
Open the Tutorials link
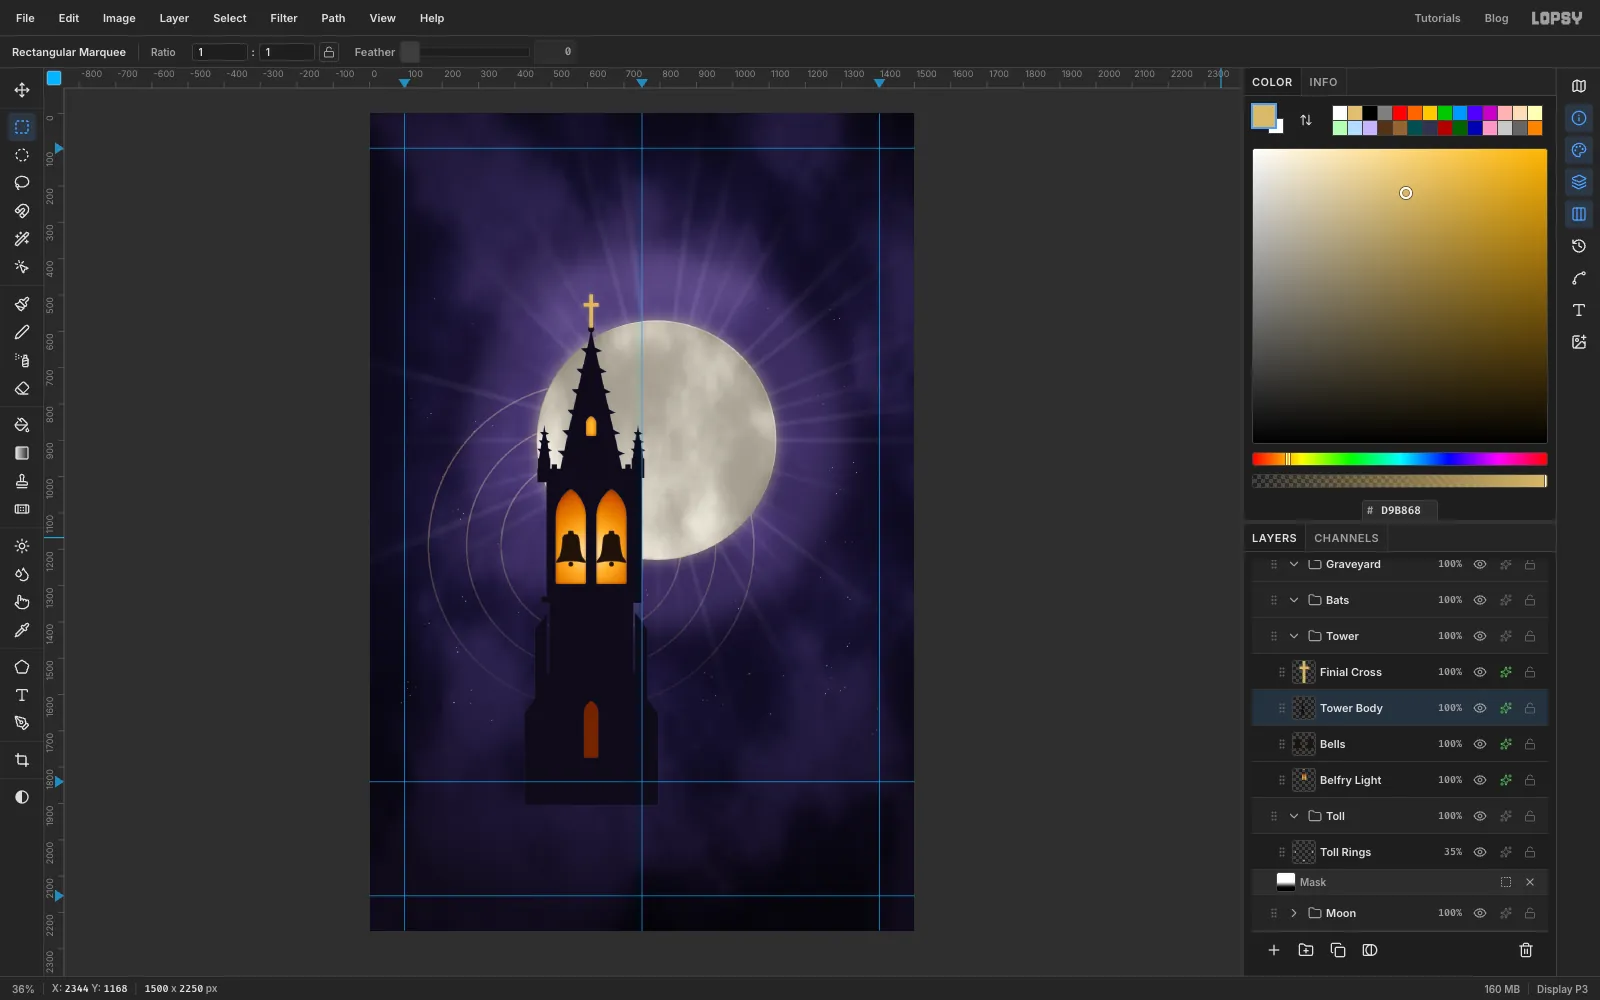(x=1437, y=18)
